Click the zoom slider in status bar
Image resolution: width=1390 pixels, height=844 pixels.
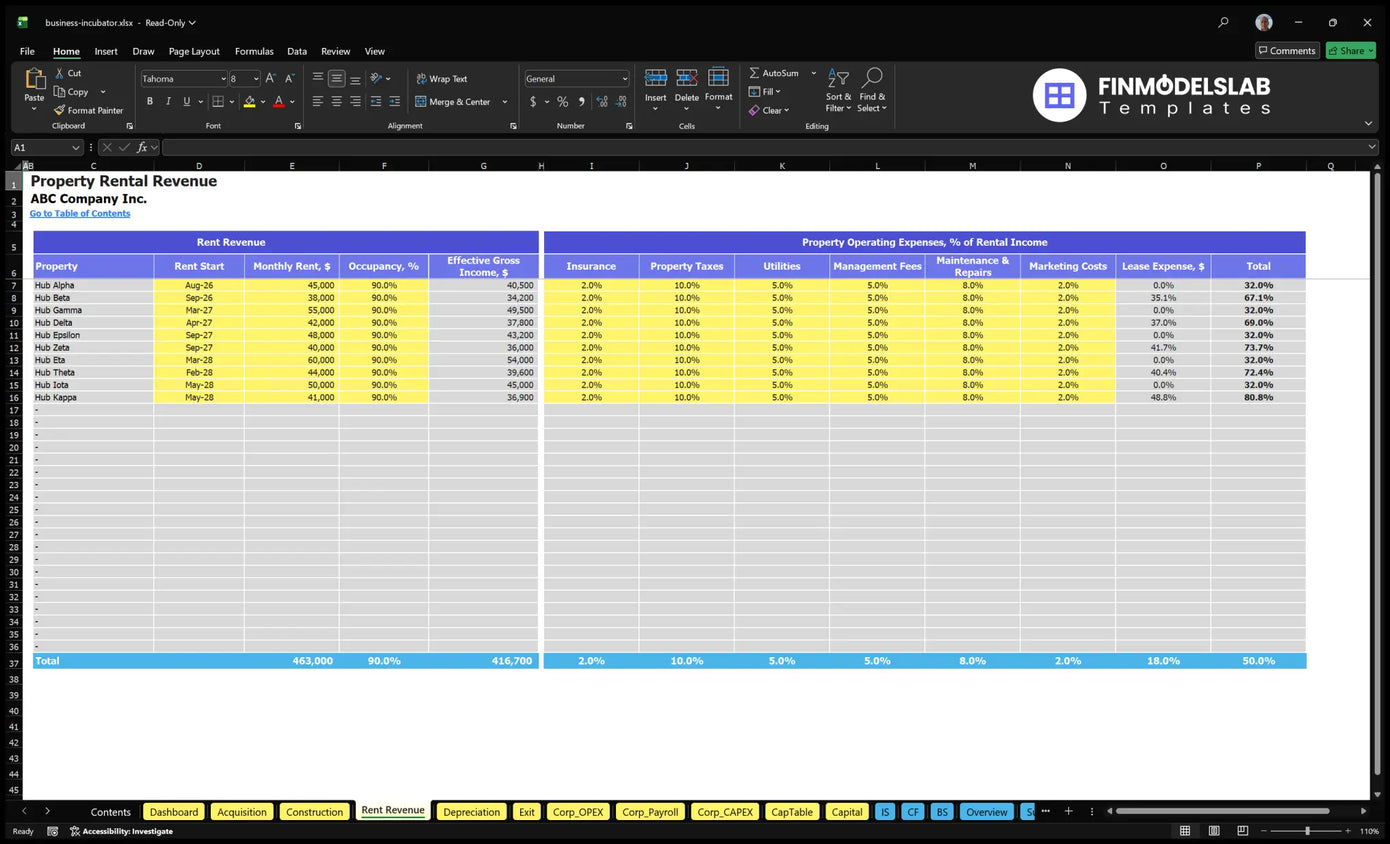1307,831
